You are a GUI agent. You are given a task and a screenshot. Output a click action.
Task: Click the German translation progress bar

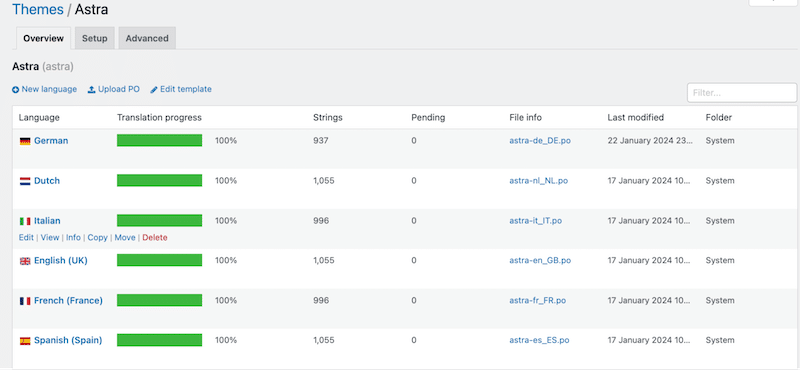point(159,140)
